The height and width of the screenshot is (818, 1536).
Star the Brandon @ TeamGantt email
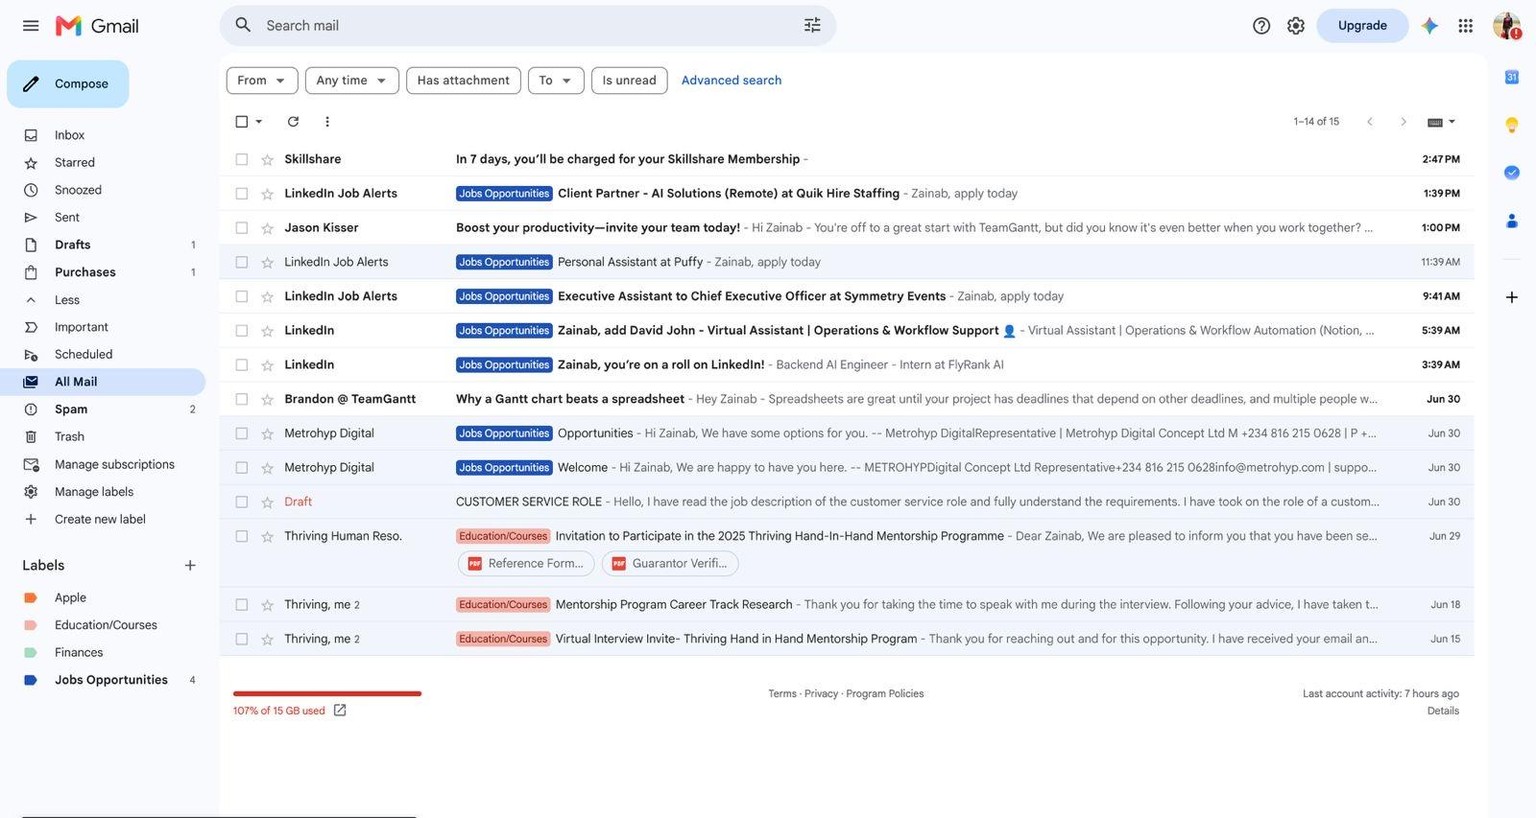[x=267, y=399]
